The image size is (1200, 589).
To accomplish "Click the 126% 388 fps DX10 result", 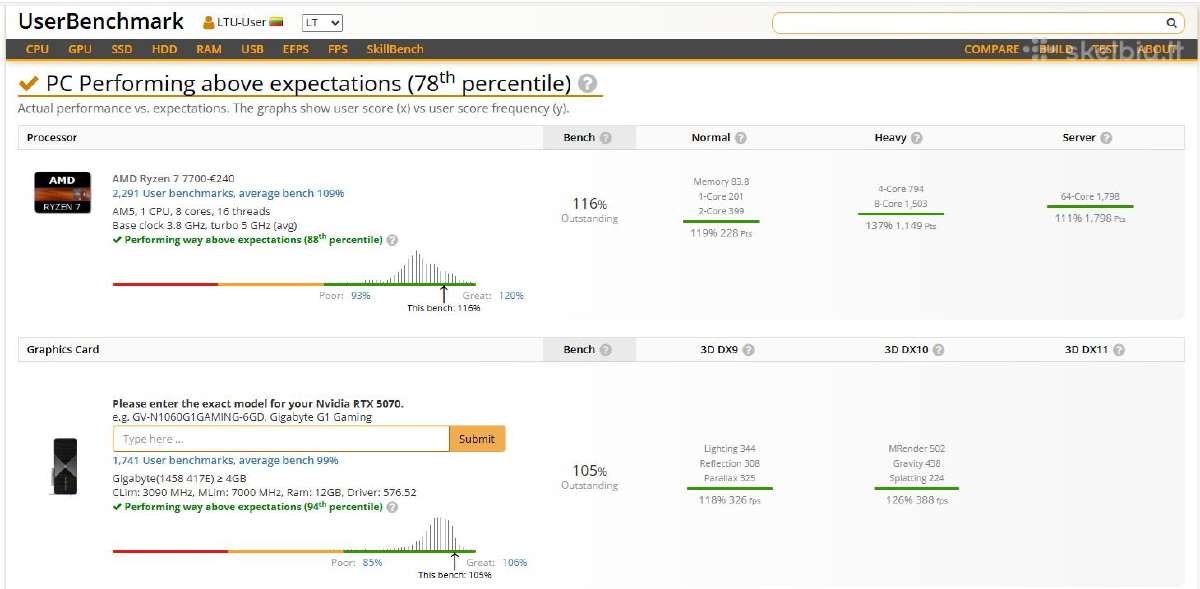I will 916,500.
